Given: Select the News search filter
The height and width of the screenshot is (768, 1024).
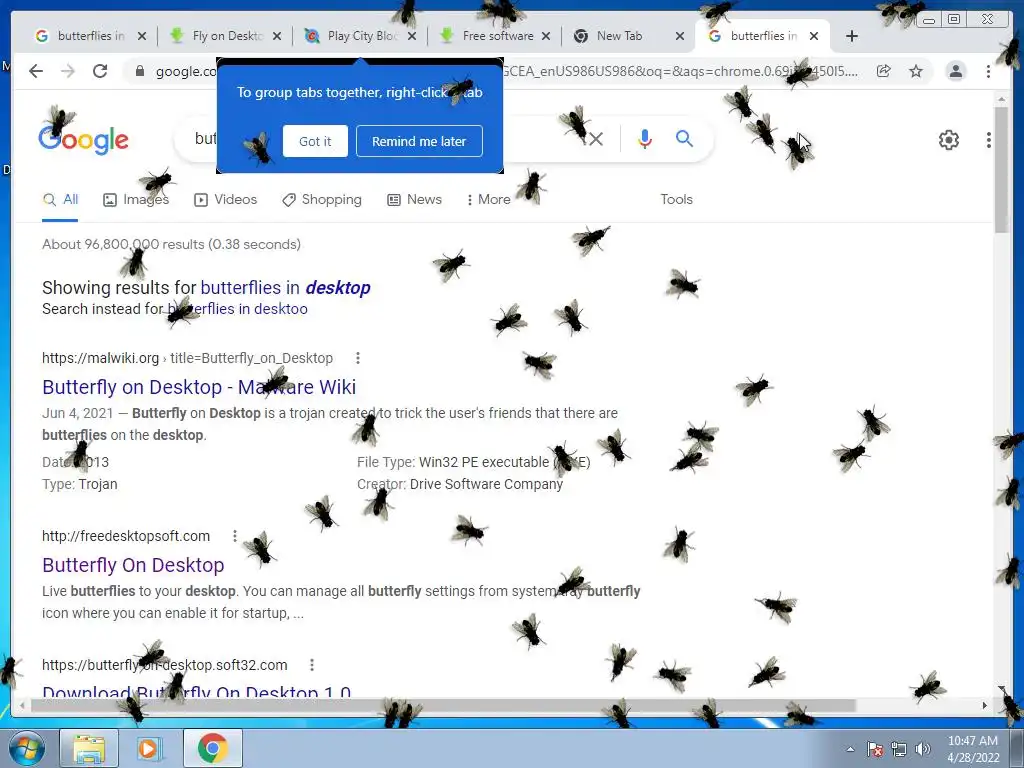Looking at the screenshot, I should (414, 200).
